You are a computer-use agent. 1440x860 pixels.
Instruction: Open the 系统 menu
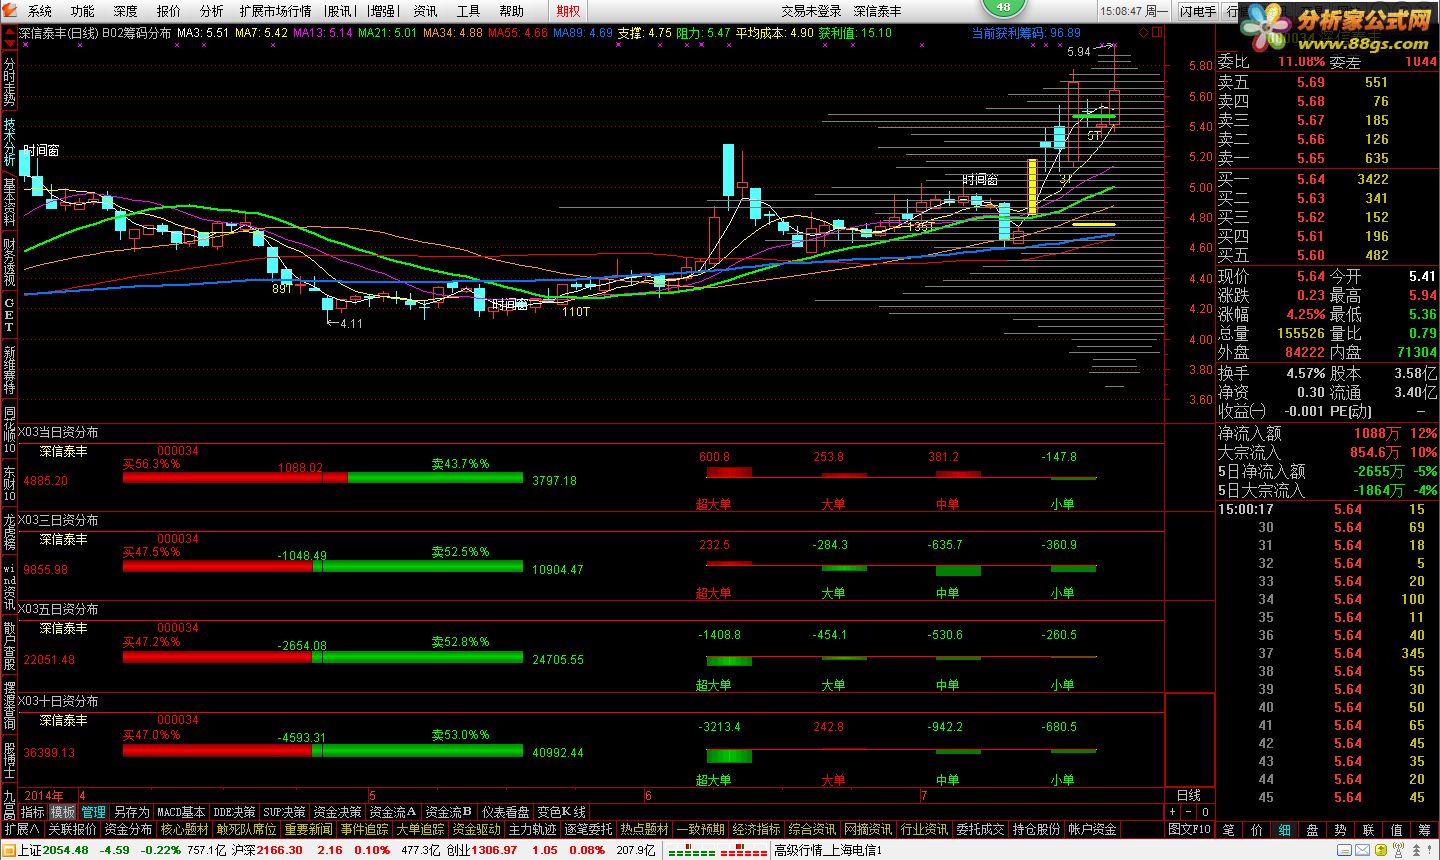pos(40,11)
